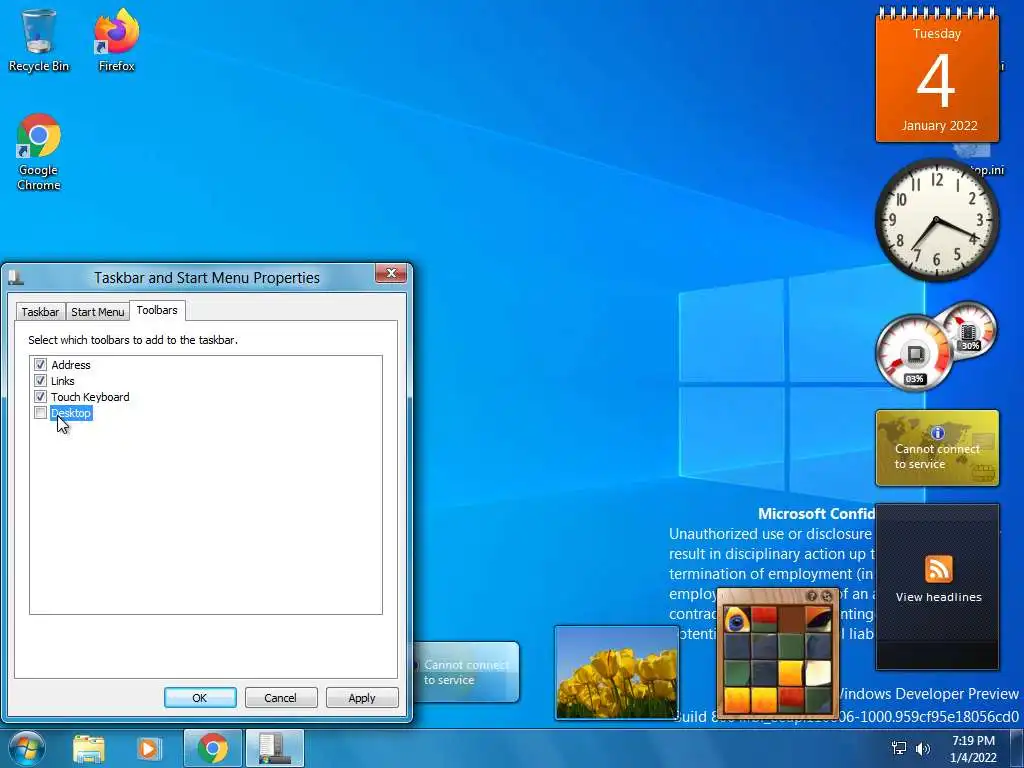Click the Show desktop strip at taskbar end
The image size is (1024, 768).
pyautogui.click(x=1017, y=748)
